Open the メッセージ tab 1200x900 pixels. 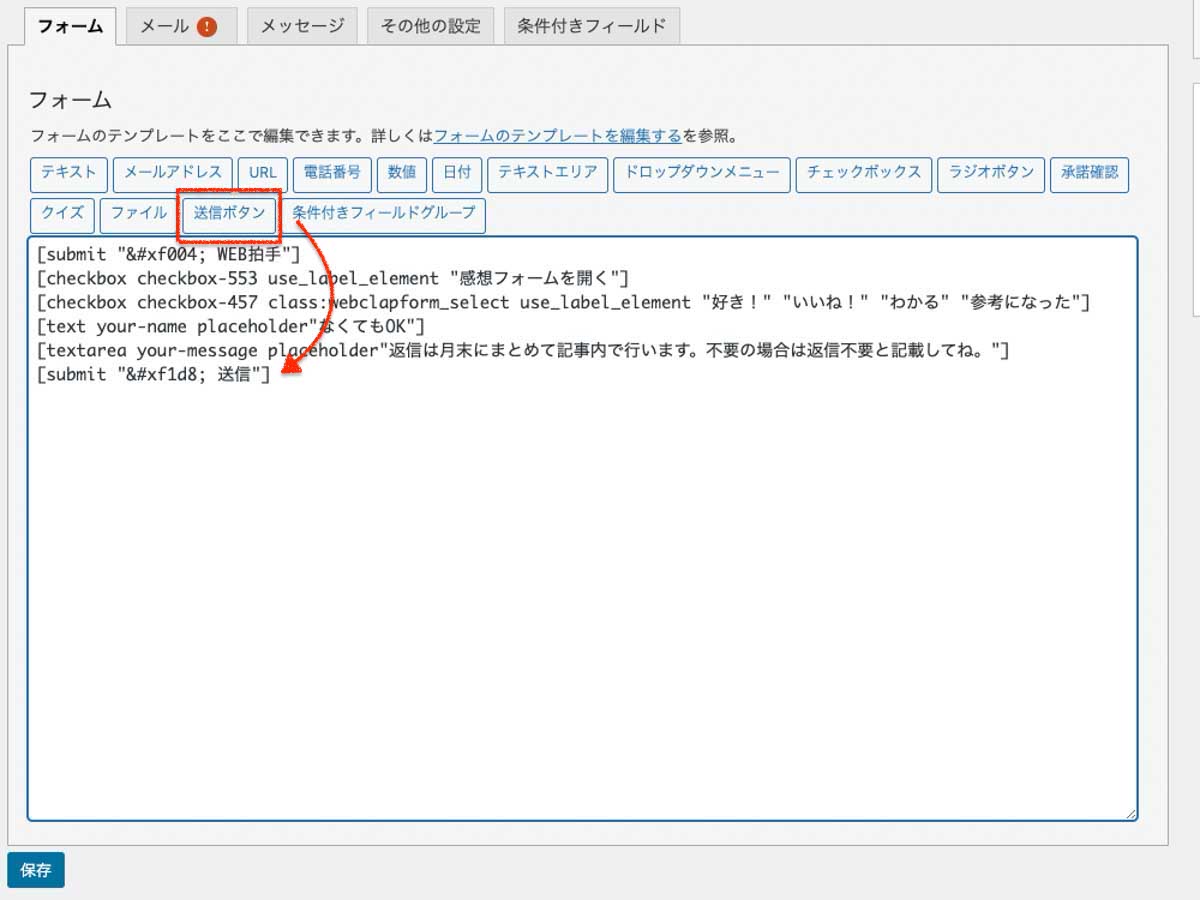pos(302,27)
